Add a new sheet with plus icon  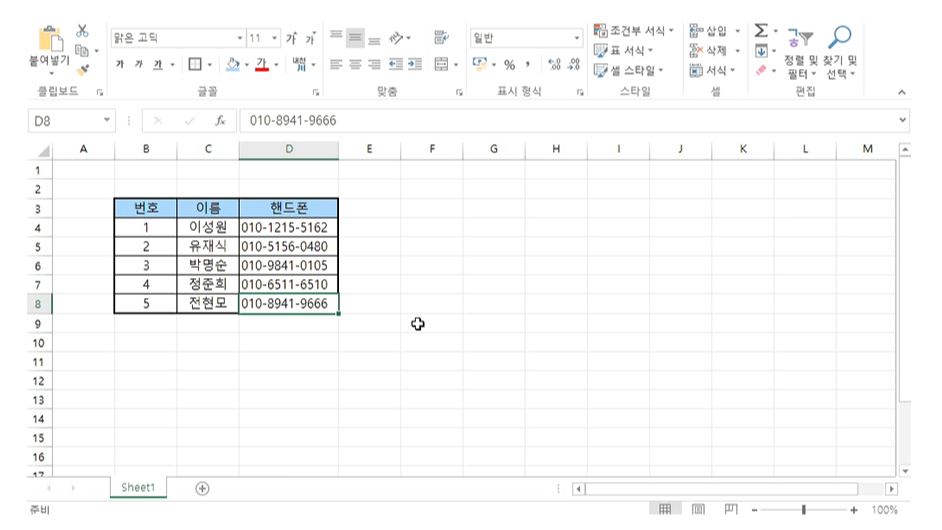tap(202, 488)
